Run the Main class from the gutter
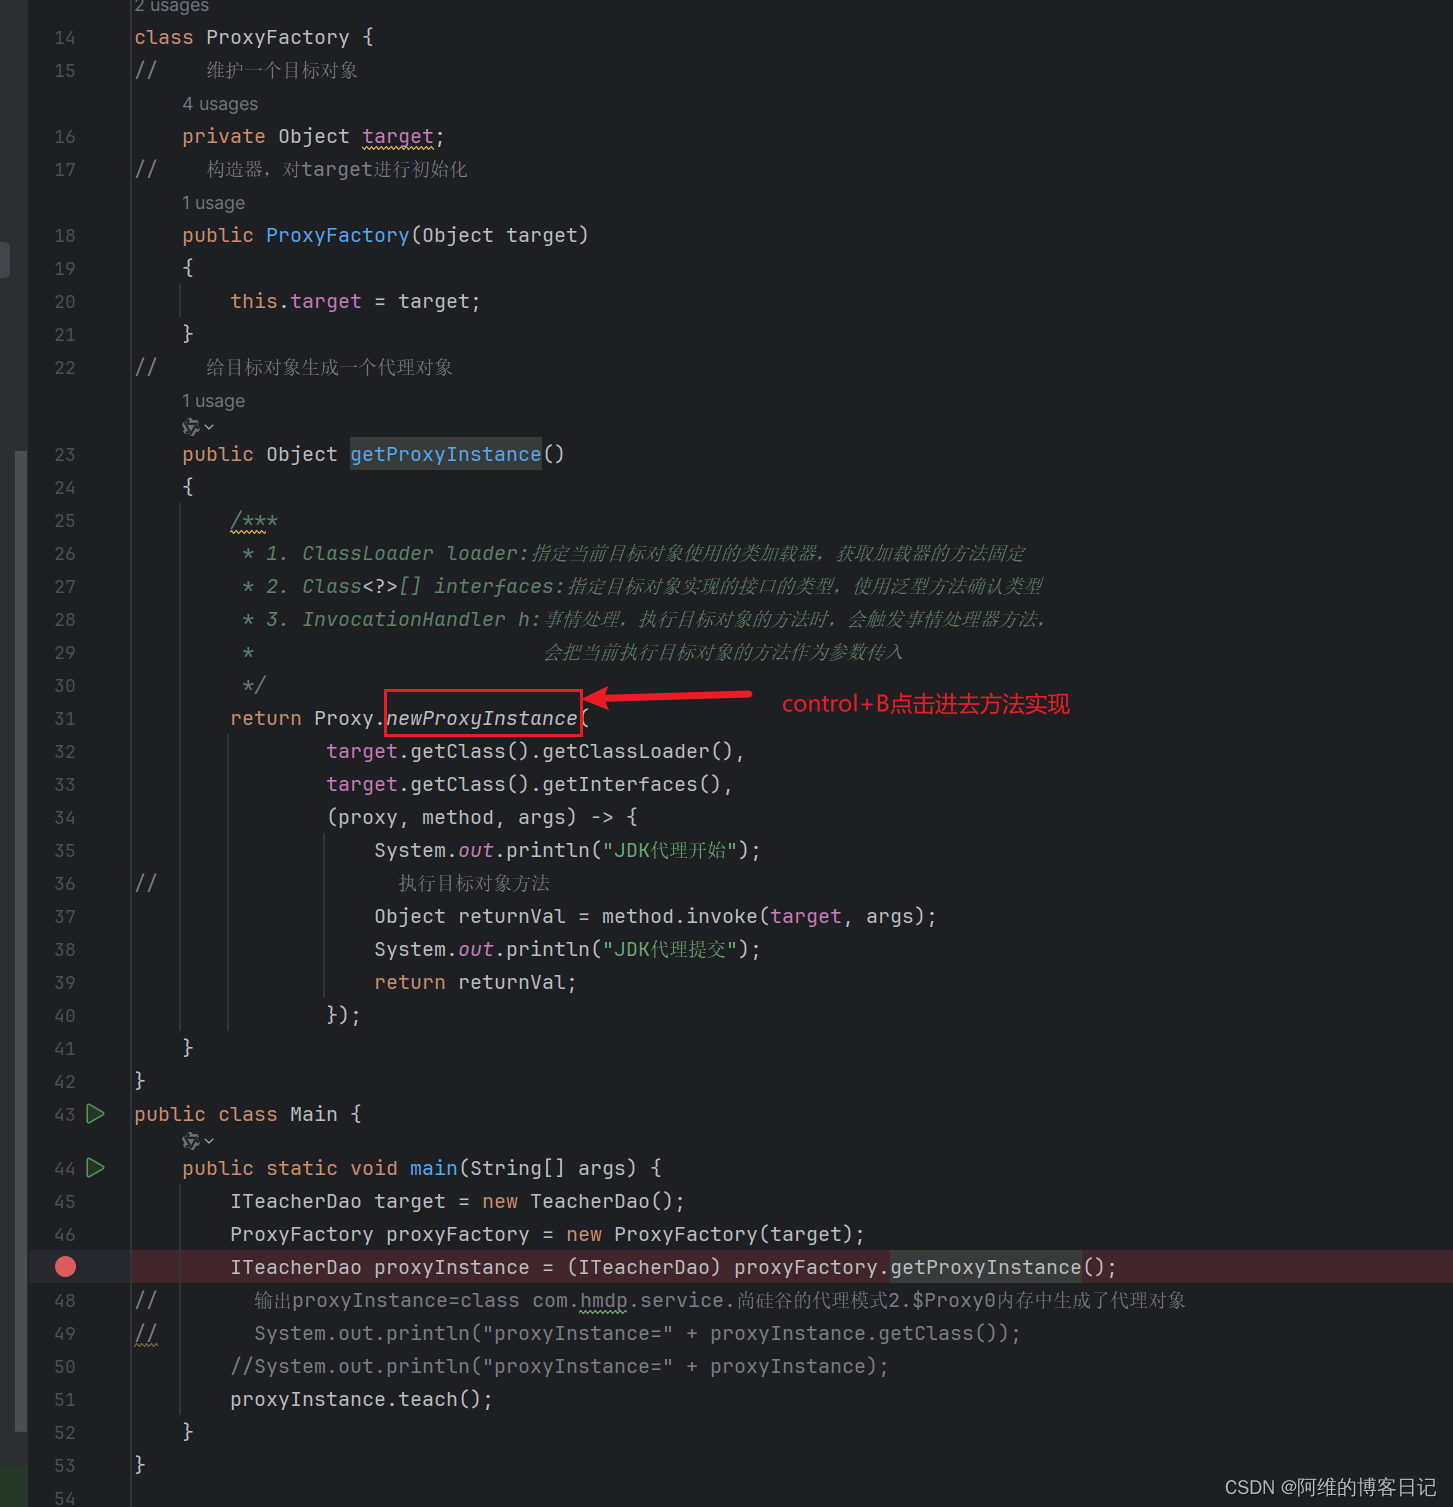The image size is (1453, 1507). pyautogui.click(x=96, y=1113)
